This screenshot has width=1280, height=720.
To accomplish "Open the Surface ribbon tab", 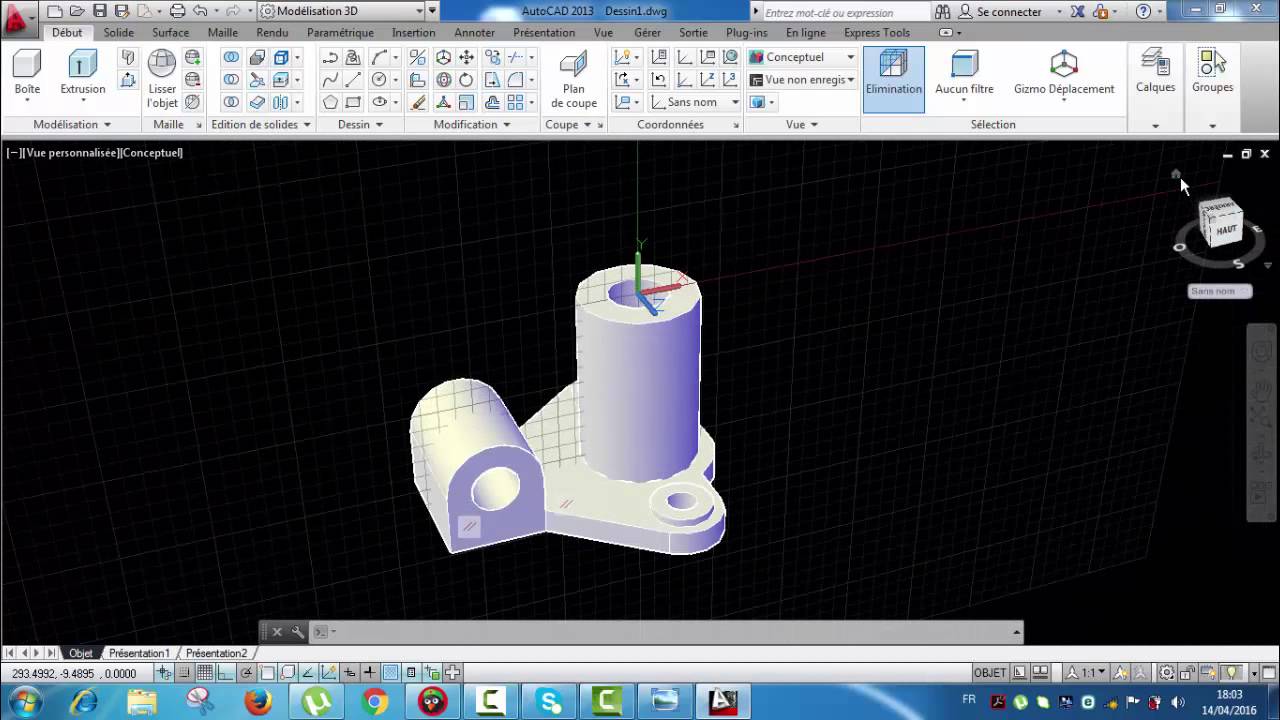I will tap(170, 32).
